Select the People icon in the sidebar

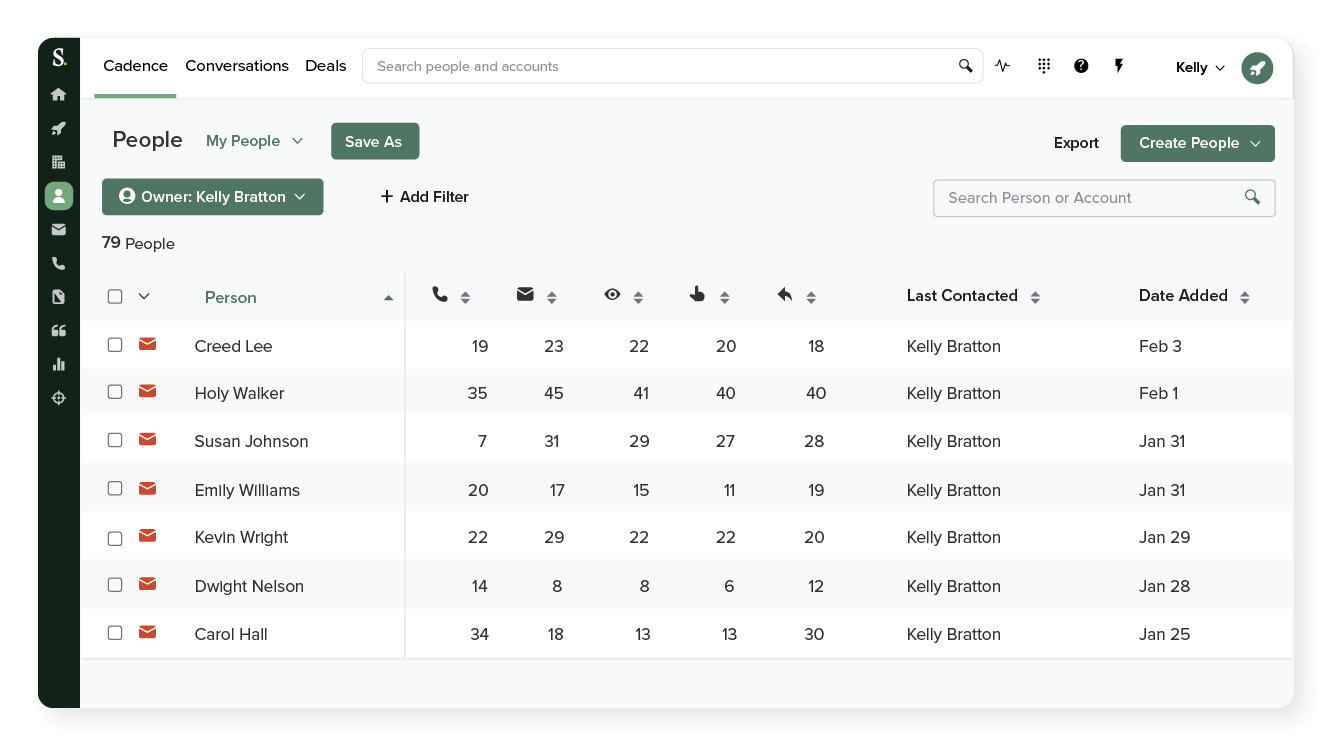[58, 196]
